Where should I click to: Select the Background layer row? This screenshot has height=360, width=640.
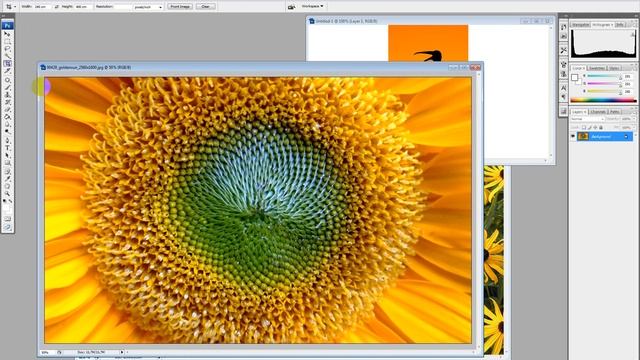tap(604, 137)
